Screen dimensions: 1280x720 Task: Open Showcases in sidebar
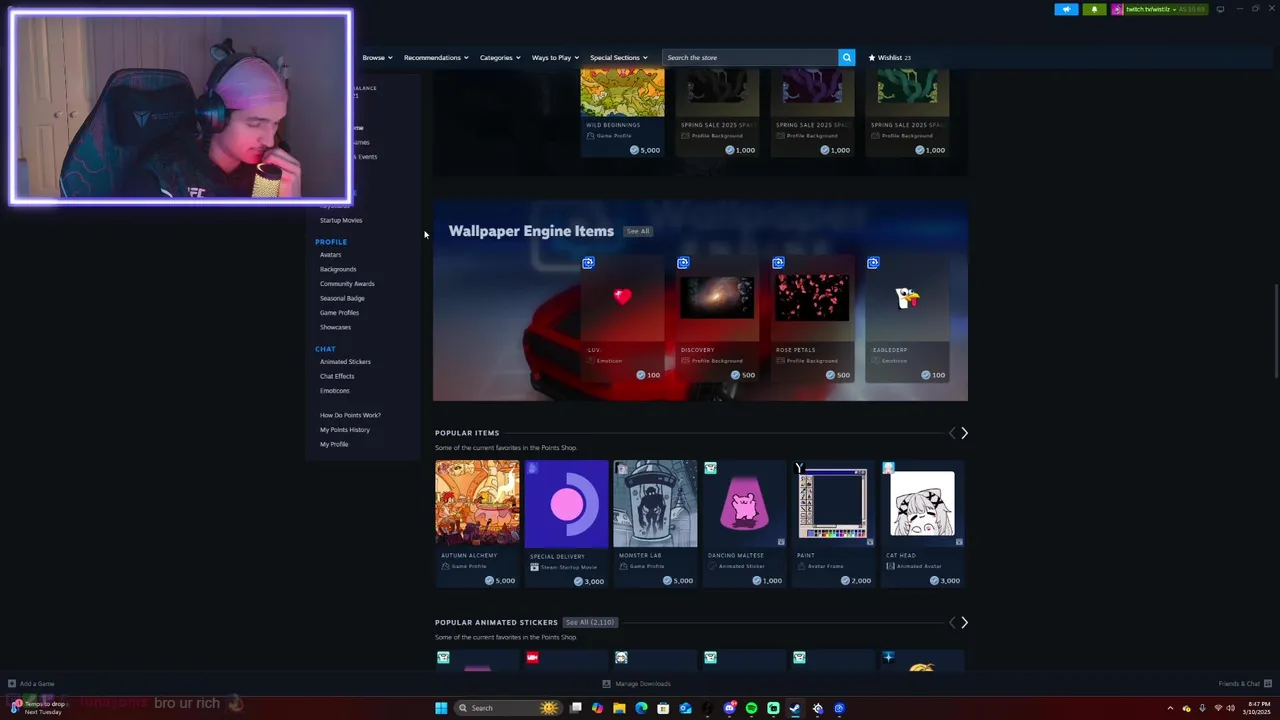tap(335, 327)
